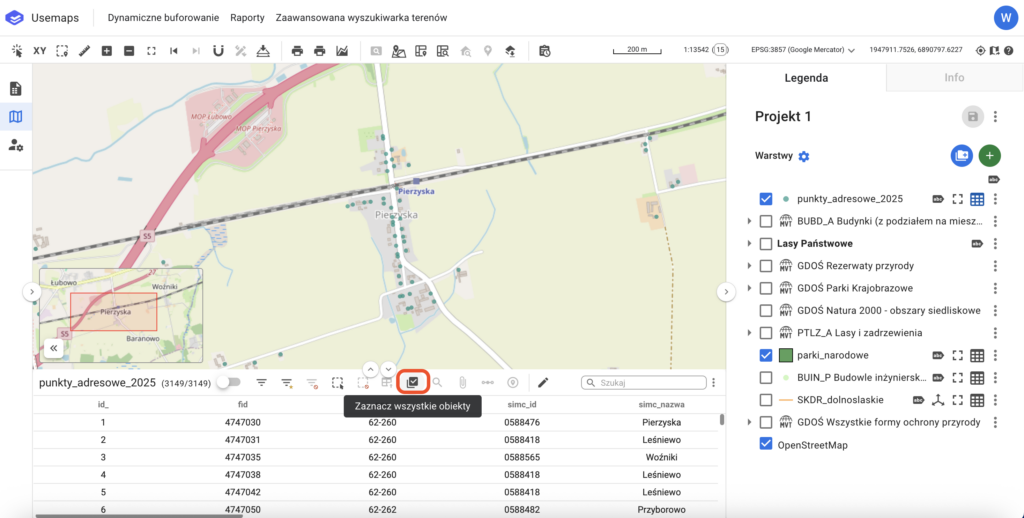
Task: Open the Raporty menu
Action: click(x=247, y=18)
